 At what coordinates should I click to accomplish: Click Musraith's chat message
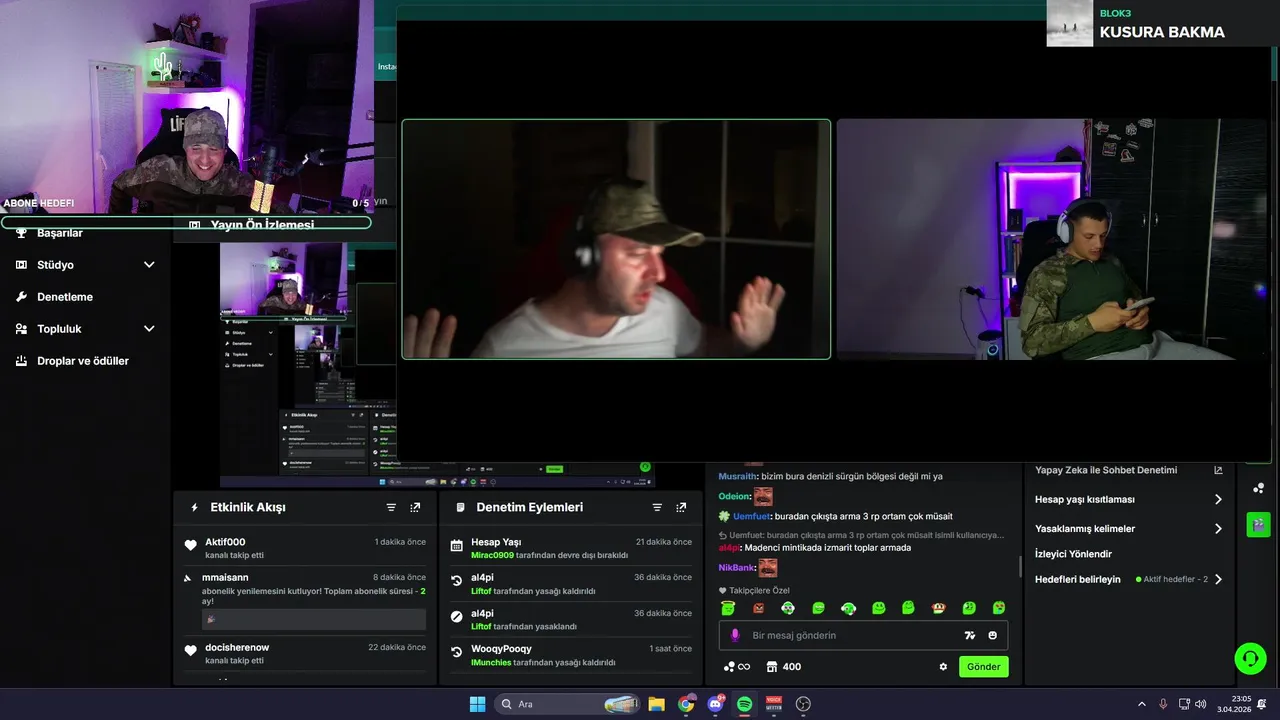(830, 476)
